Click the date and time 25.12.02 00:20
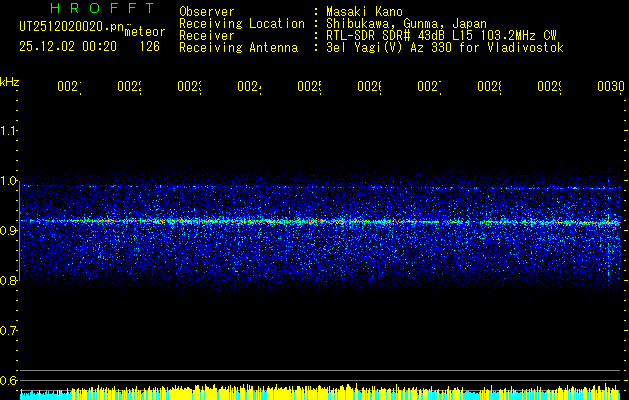Viewport: 629px width, 400px height. pos(68,47)
